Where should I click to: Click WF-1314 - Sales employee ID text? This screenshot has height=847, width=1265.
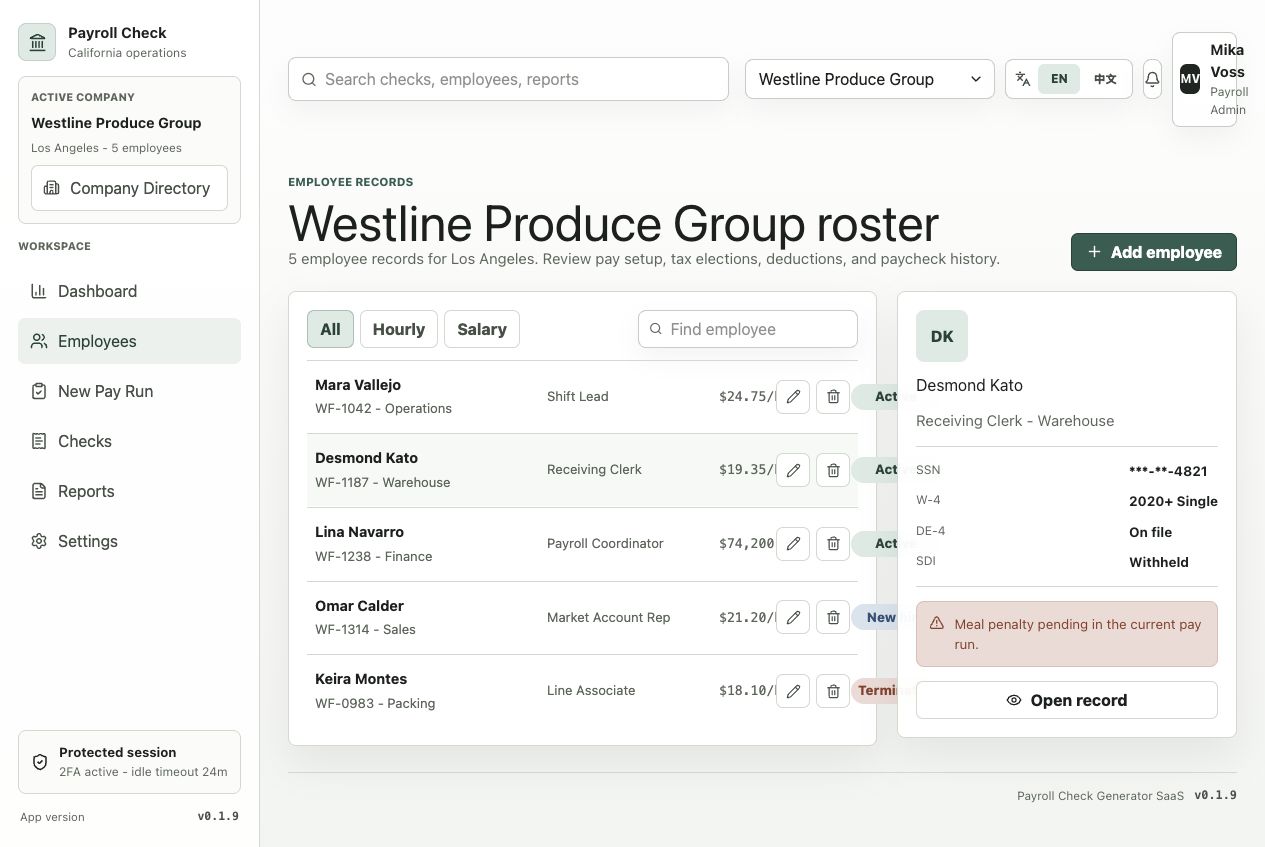(x=365, y=630)
